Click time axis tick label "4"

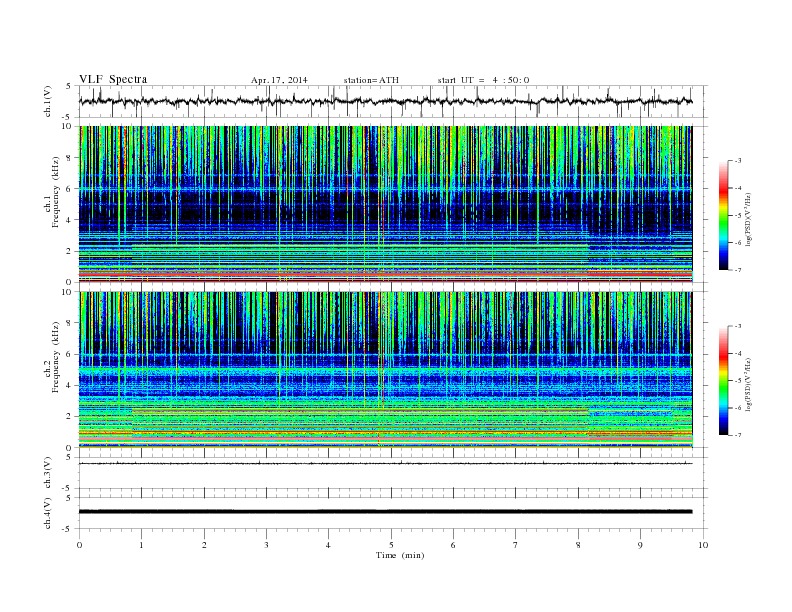tap(329, 545)
